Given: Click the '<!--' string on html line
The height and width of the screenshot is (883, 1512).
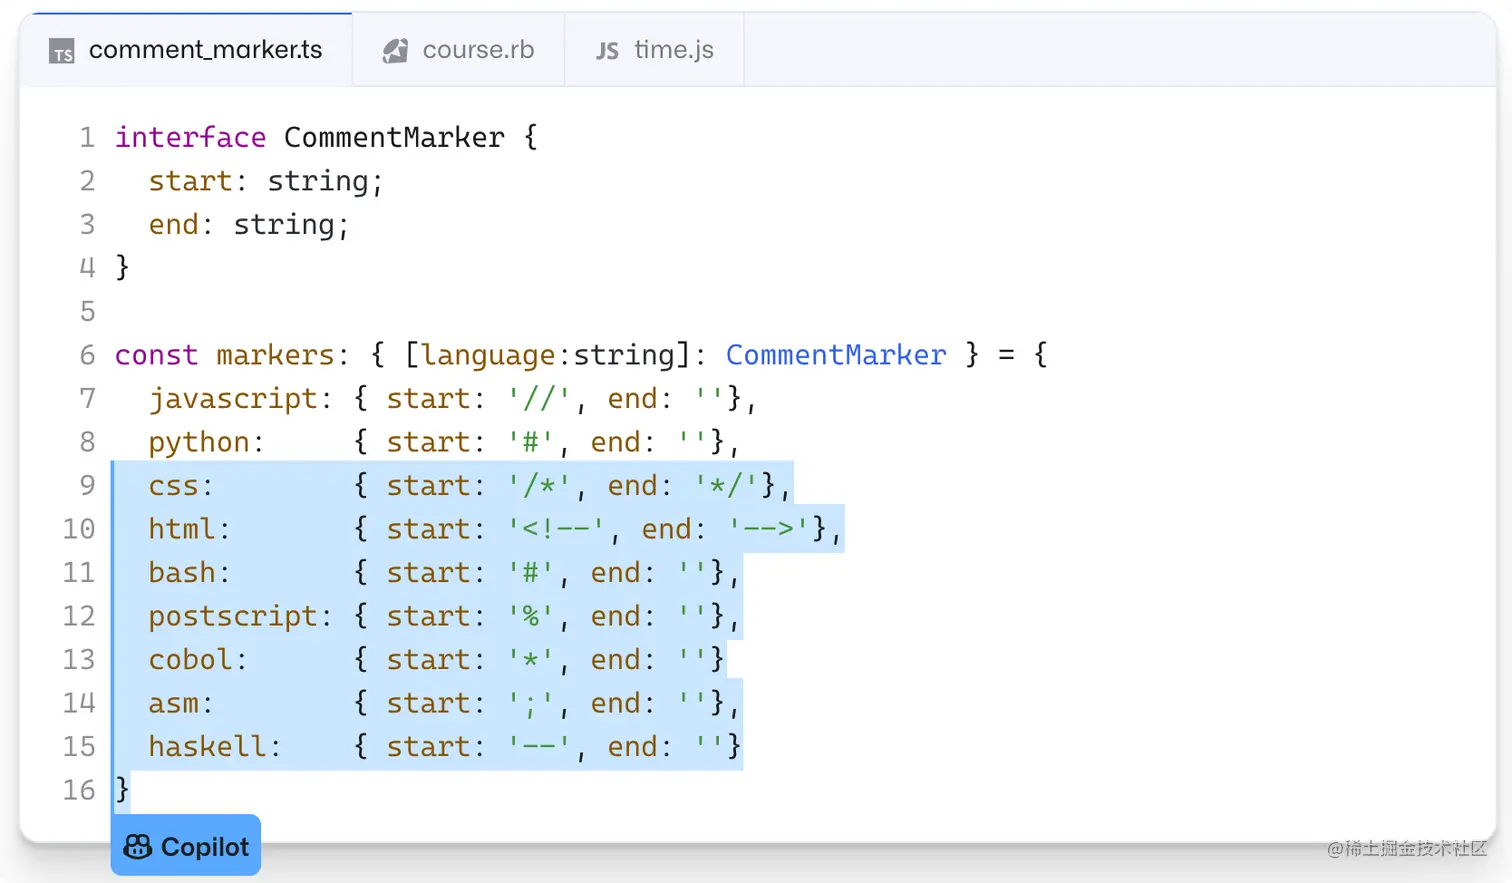Looking at the screenshot, I should (x=556, y=529).
